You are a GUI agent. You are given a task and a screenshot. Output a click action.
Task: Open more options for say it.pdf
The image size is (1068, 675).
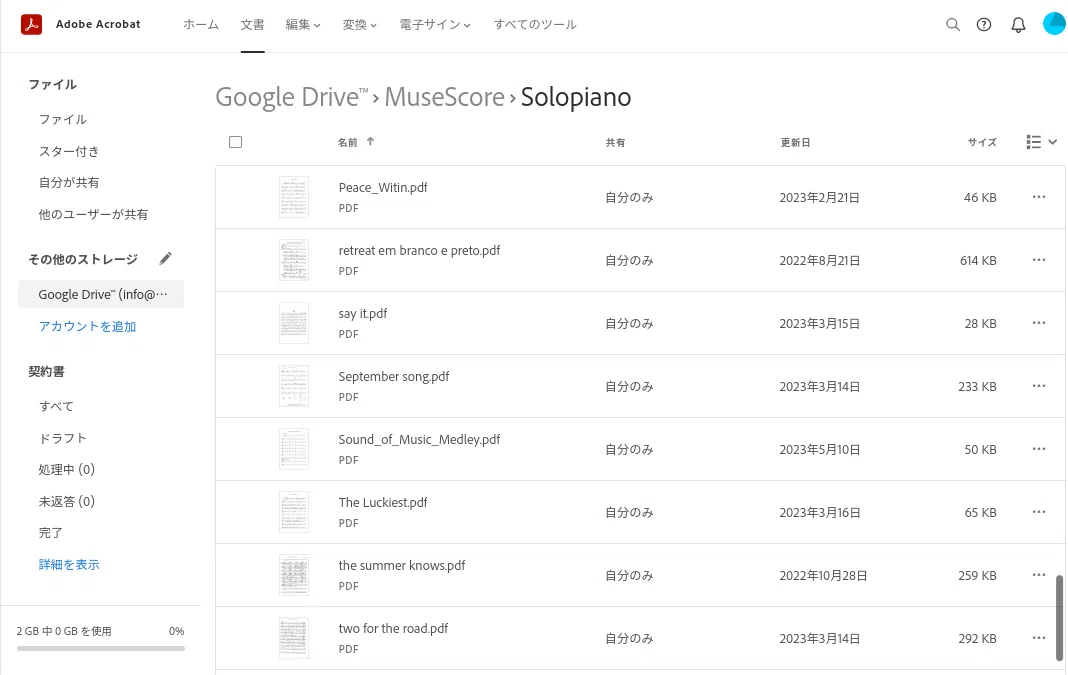(1039, 323)
